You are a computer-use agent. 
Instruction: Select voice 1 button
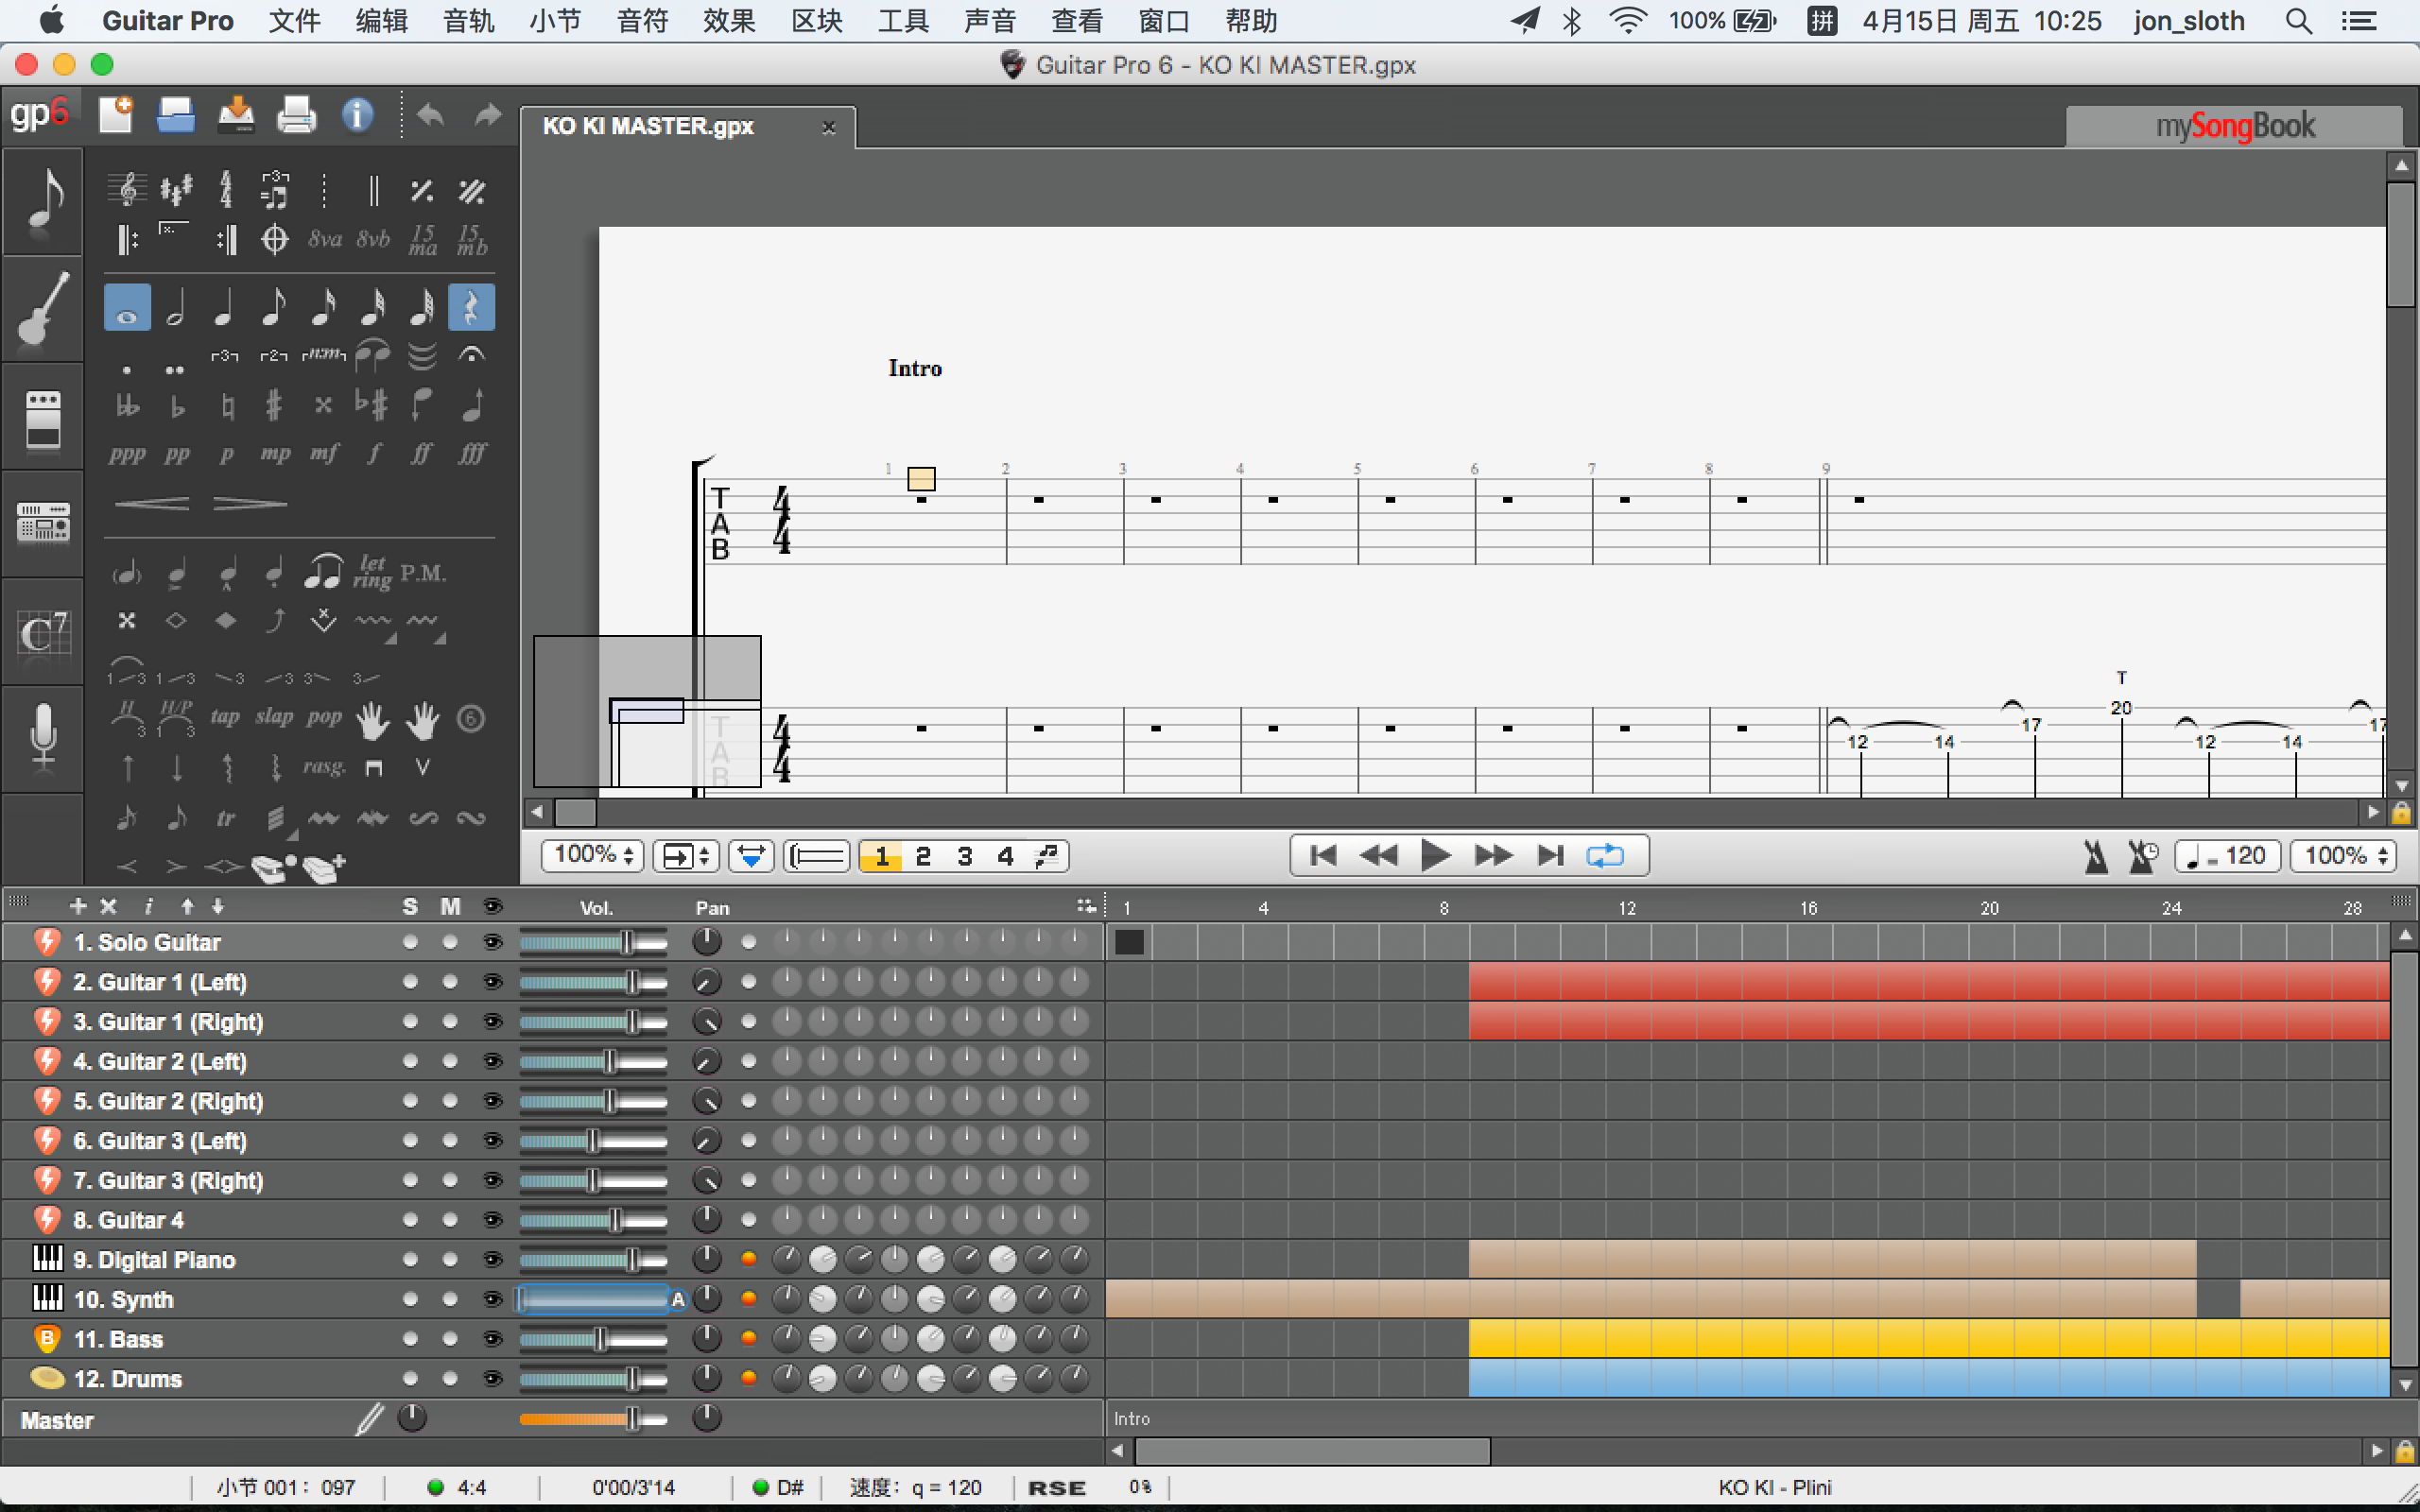[x=881, y=856]
